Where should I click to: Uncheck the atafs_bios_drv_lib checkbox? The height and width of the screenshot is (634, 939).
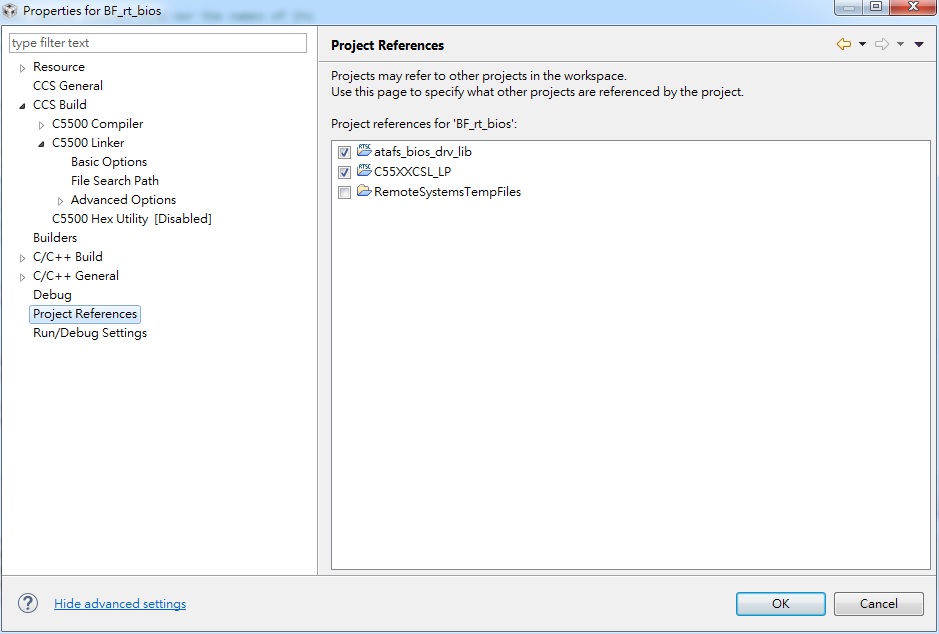click(344, 152)
